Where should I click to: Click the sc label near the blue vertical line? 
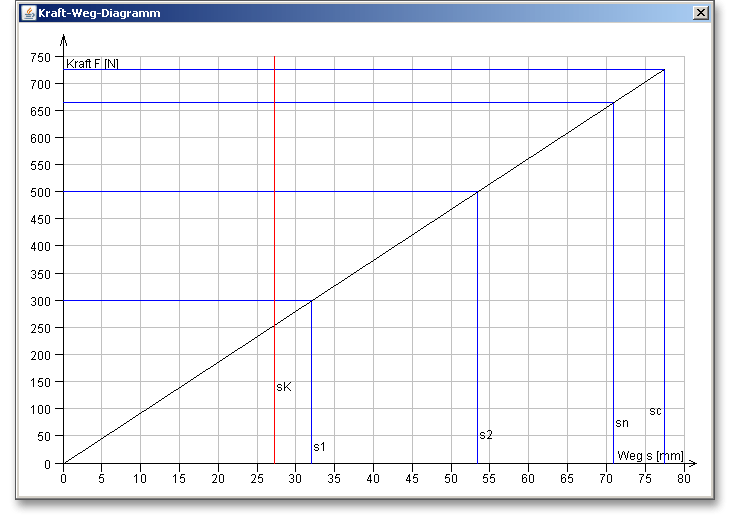[655, 411]
